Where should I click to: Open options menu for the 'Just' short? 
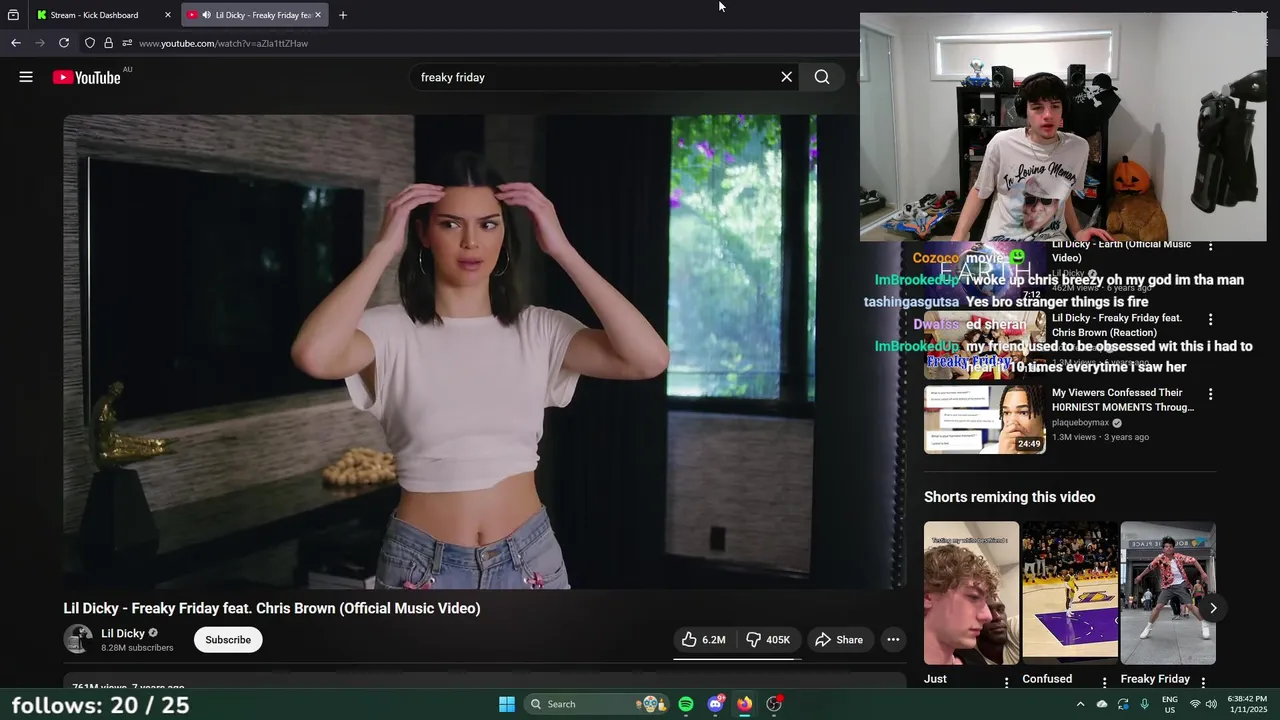(x=1007, y=682)
